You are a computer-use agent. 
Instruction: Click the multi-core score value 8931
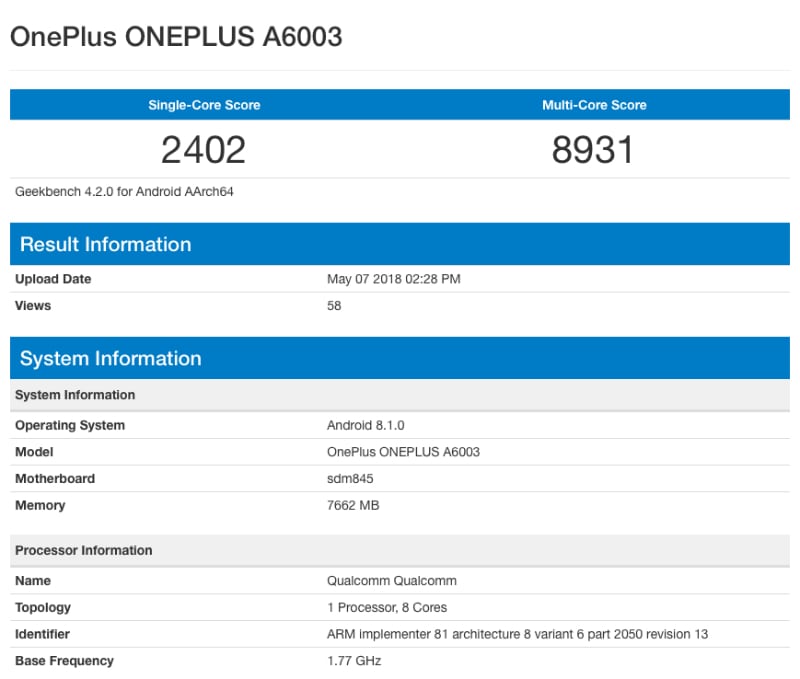(593, 150)
